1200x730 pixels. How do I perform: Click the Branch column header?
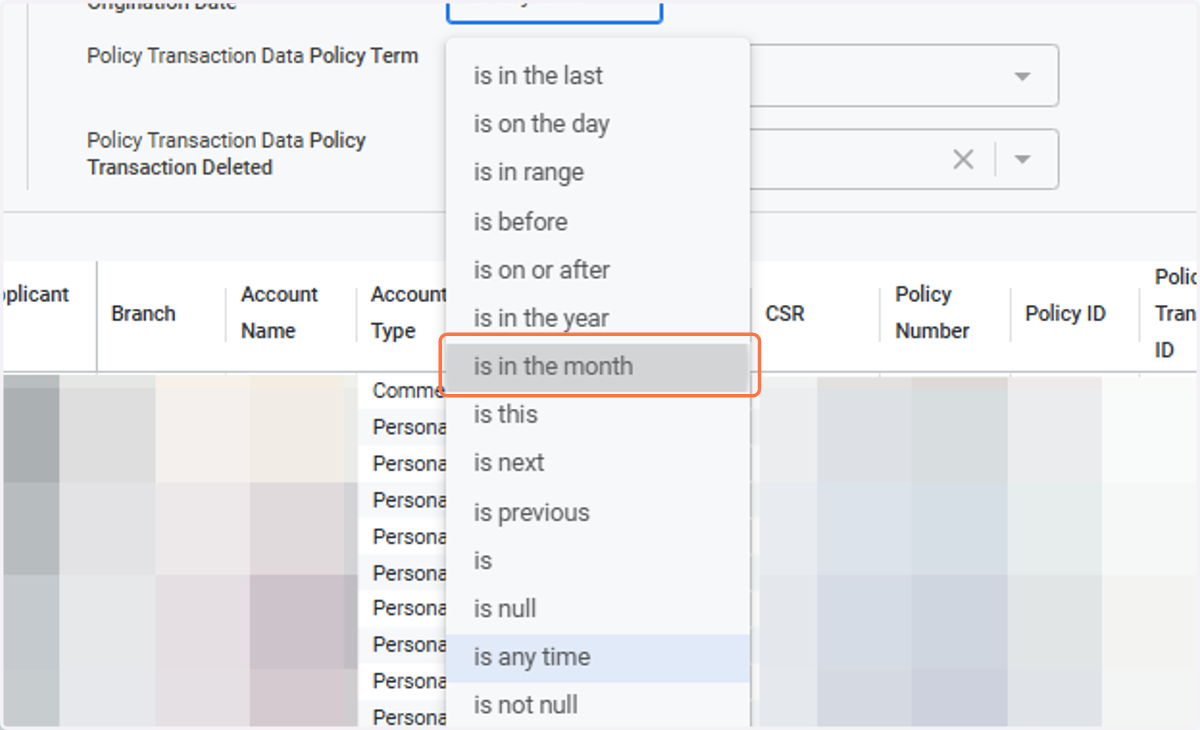click(143, 313)
